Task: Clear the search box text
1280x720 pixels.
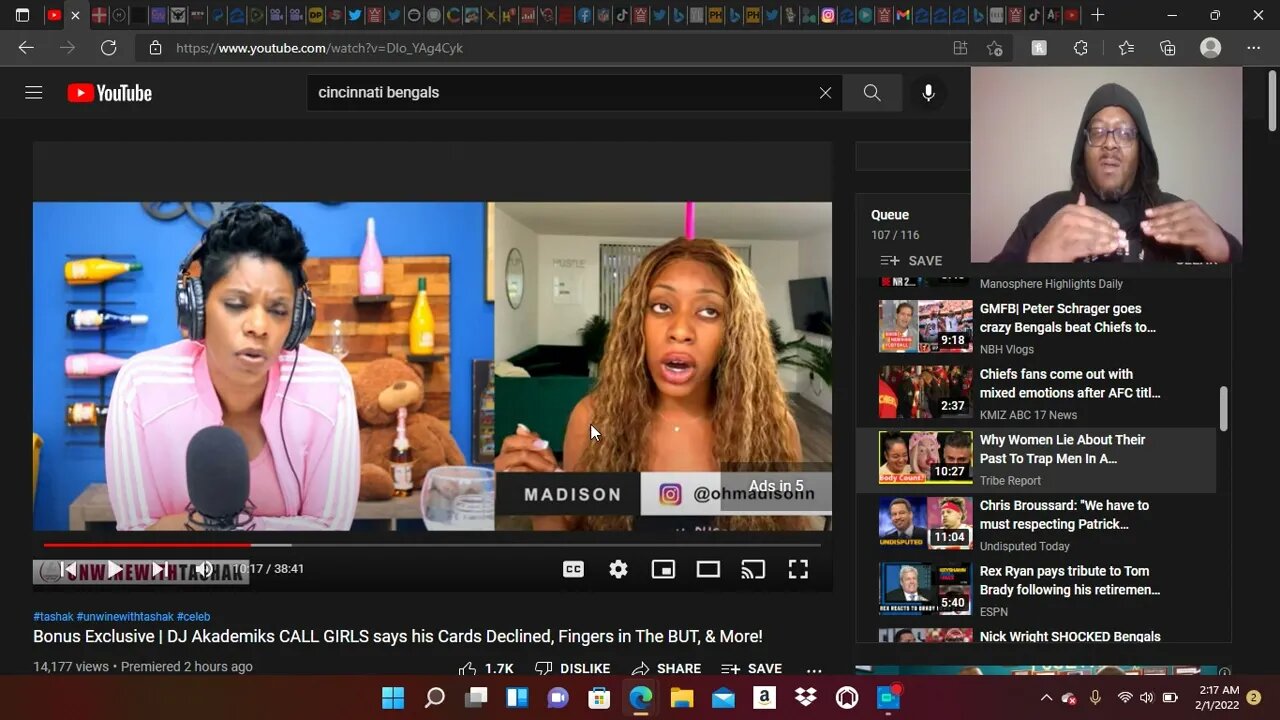Action: 825,93
